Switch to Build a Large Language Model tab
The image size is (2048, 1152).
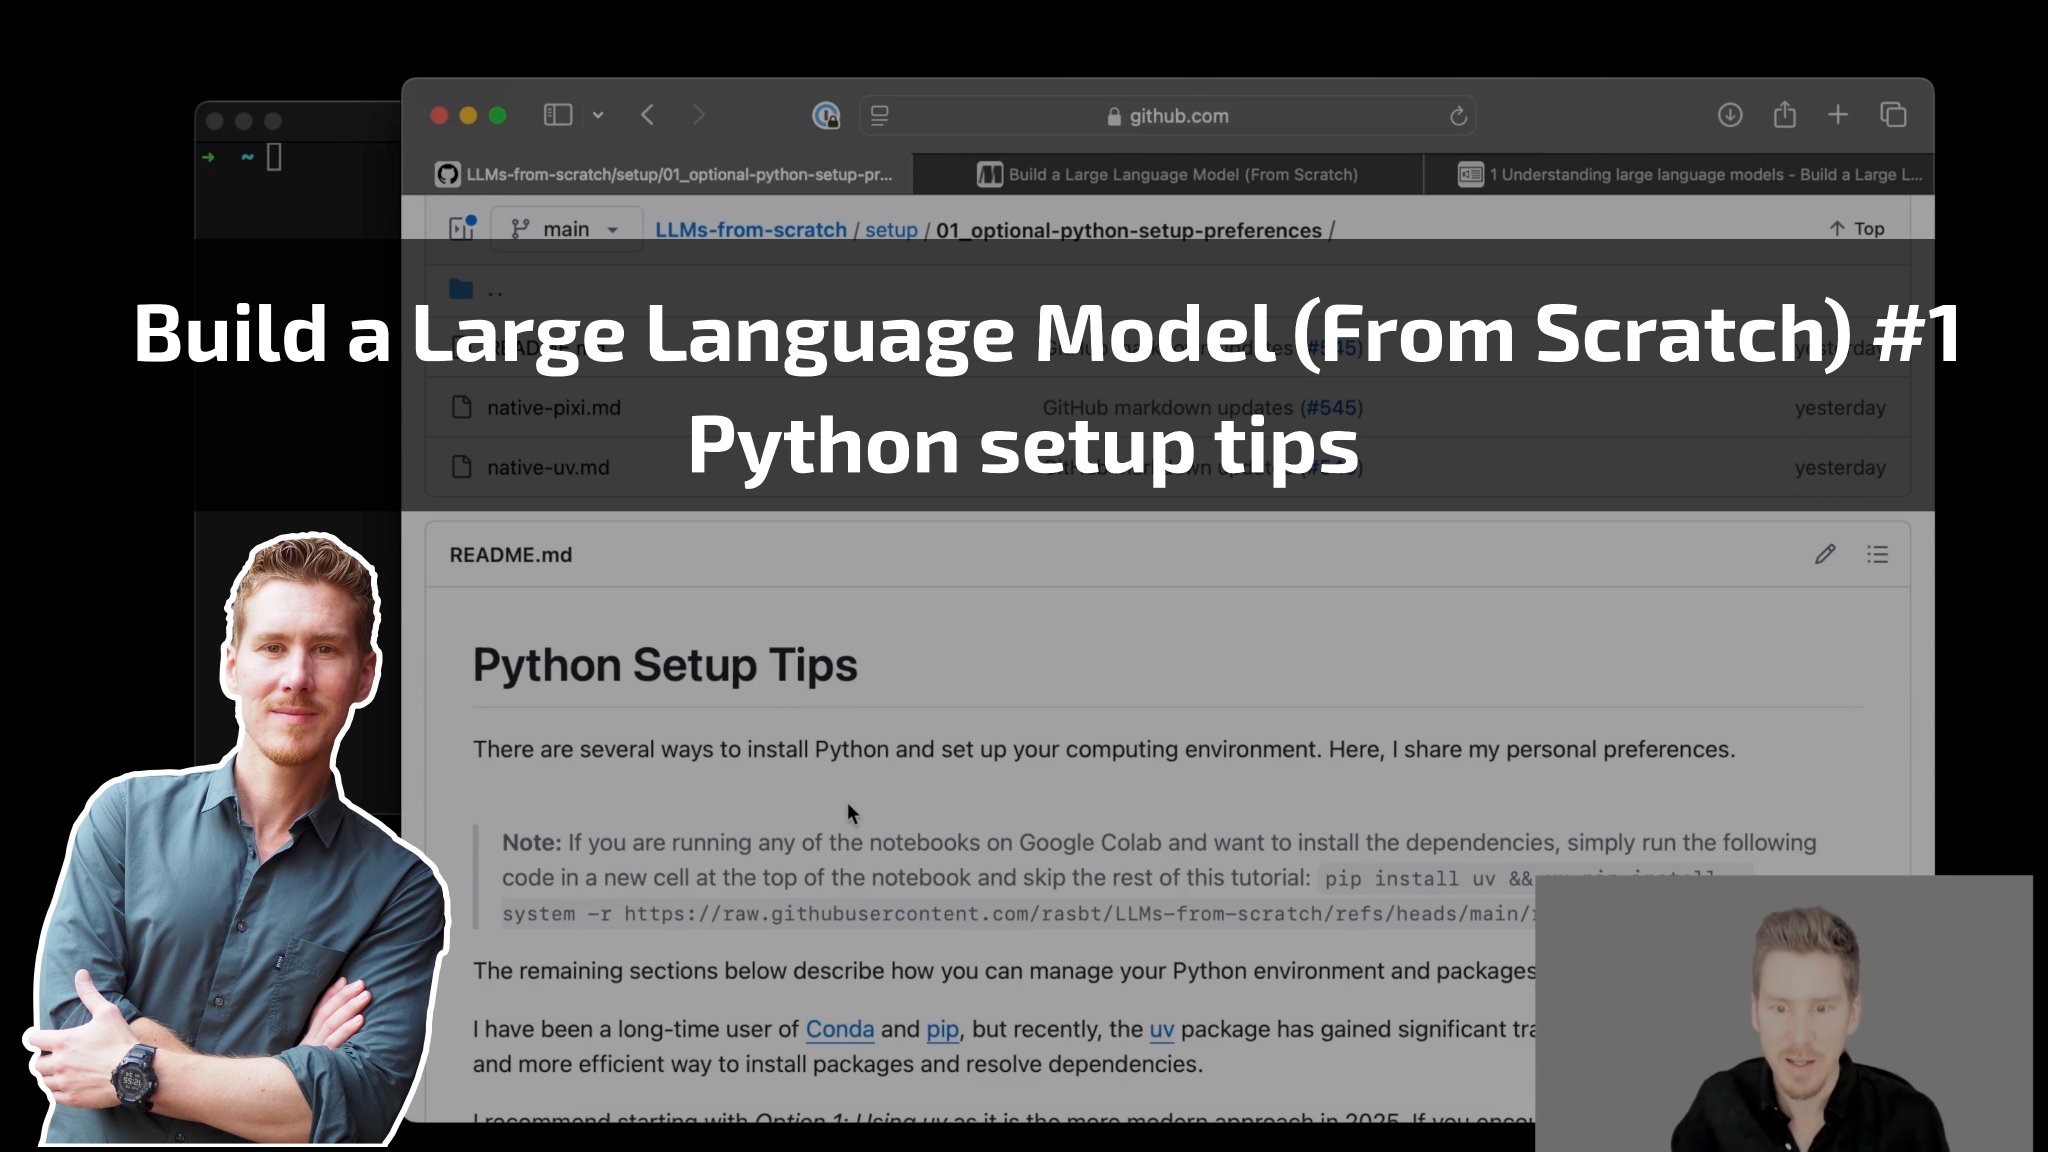[x=1168, y=174]
